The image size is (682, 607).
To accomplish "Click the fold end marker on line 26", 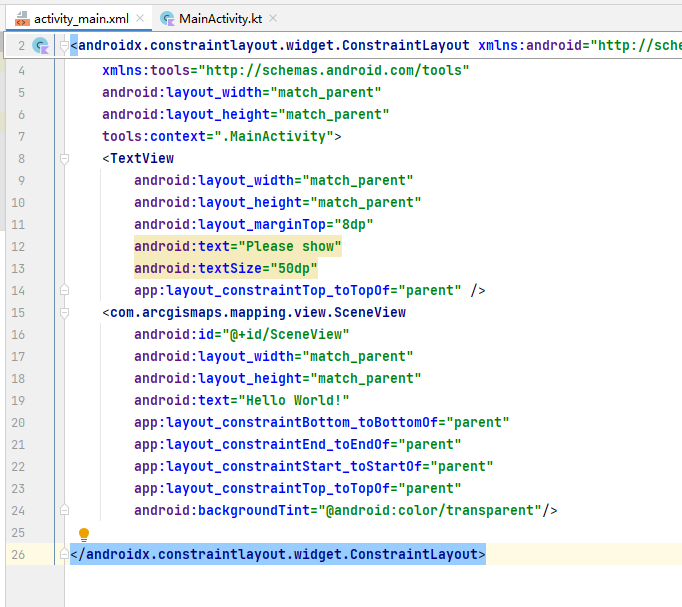I will click(x=64, y=554).
